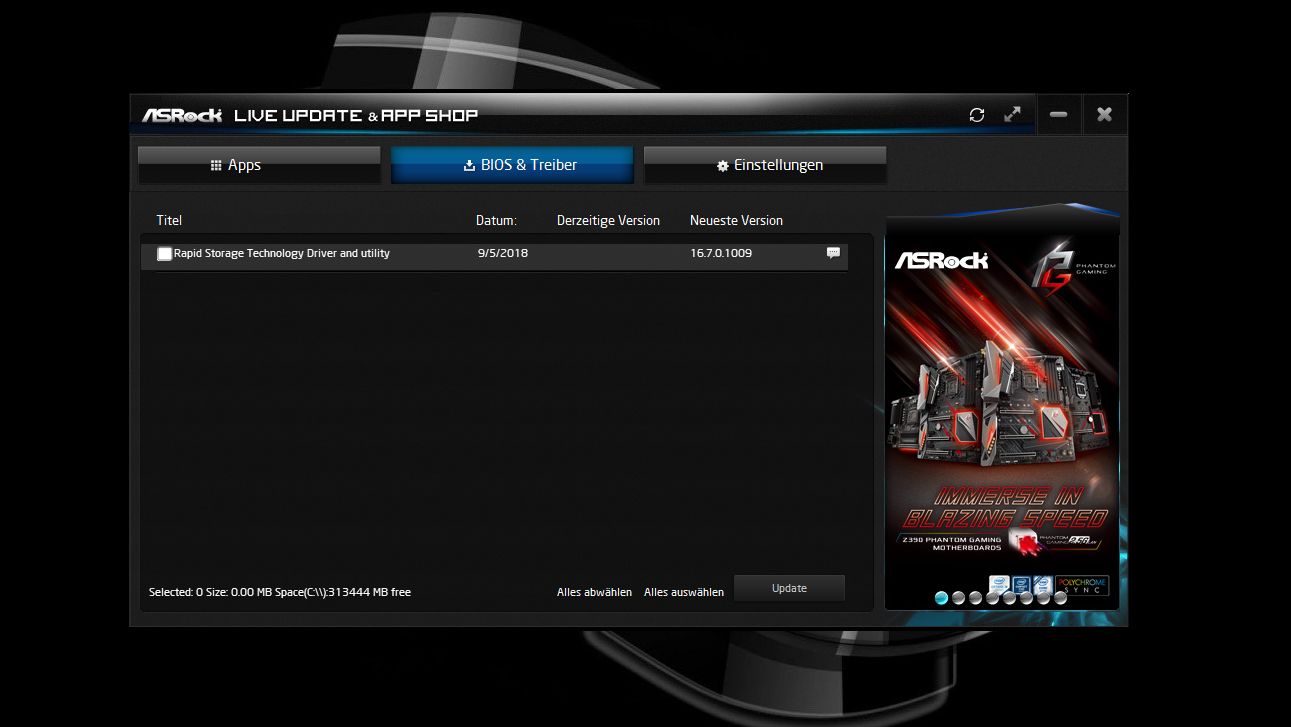
Task: Click the Neueste Version column header
Action: 736,220
